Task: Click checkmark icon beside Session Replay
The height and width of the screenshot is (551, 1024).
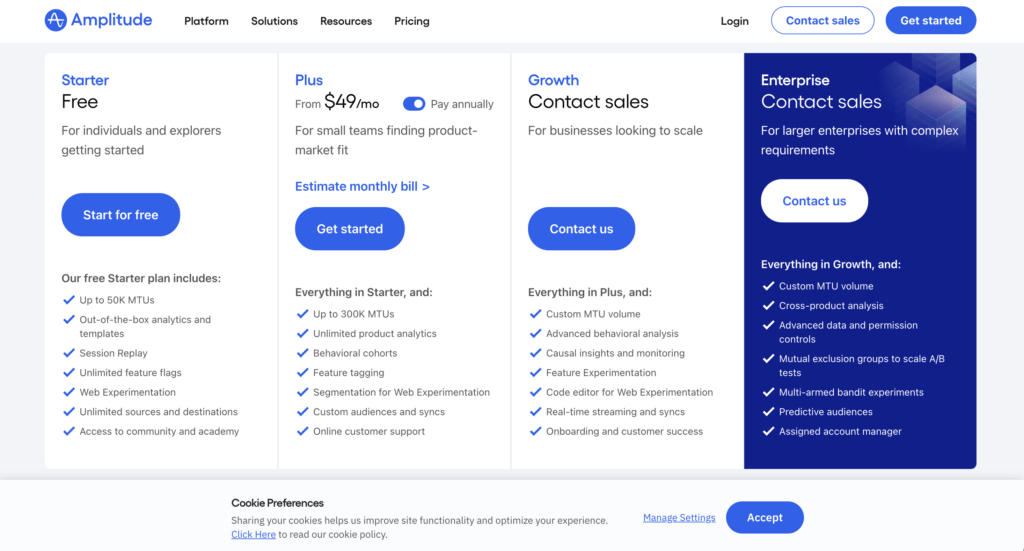Action: pyautogui.click(x=69, y=353)
